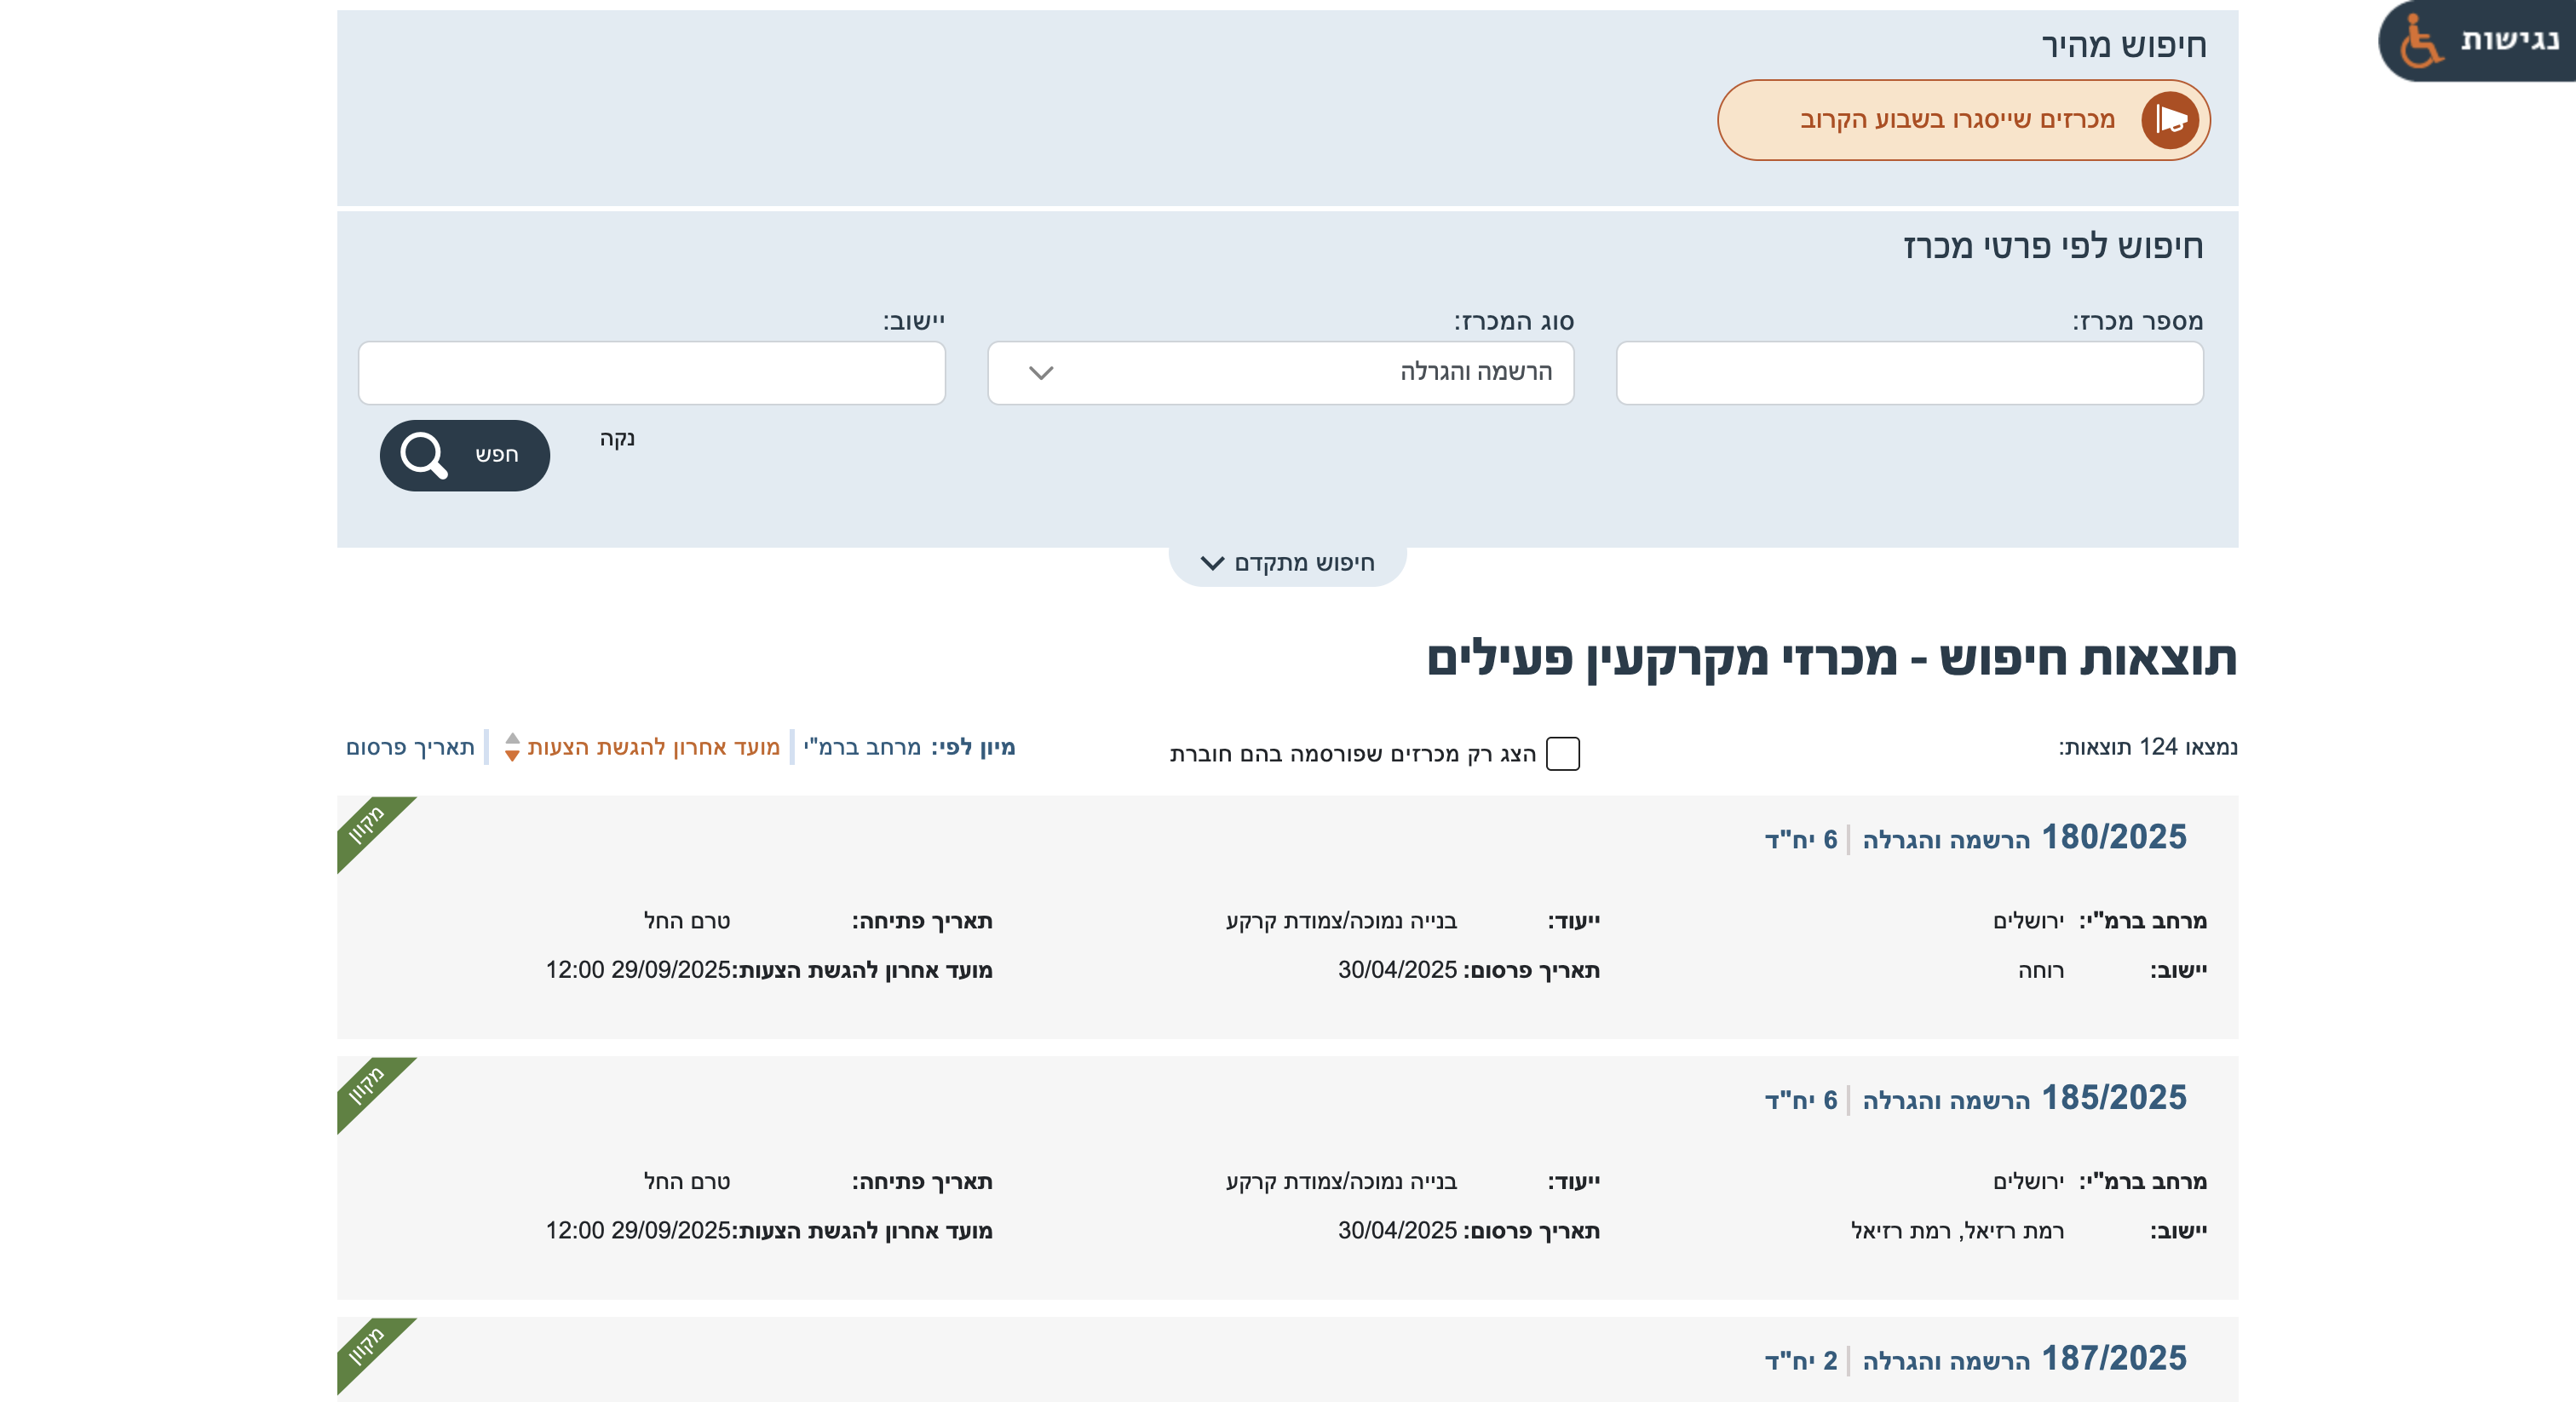
Task: Click the חפש search button
Action: coord(465,455)
